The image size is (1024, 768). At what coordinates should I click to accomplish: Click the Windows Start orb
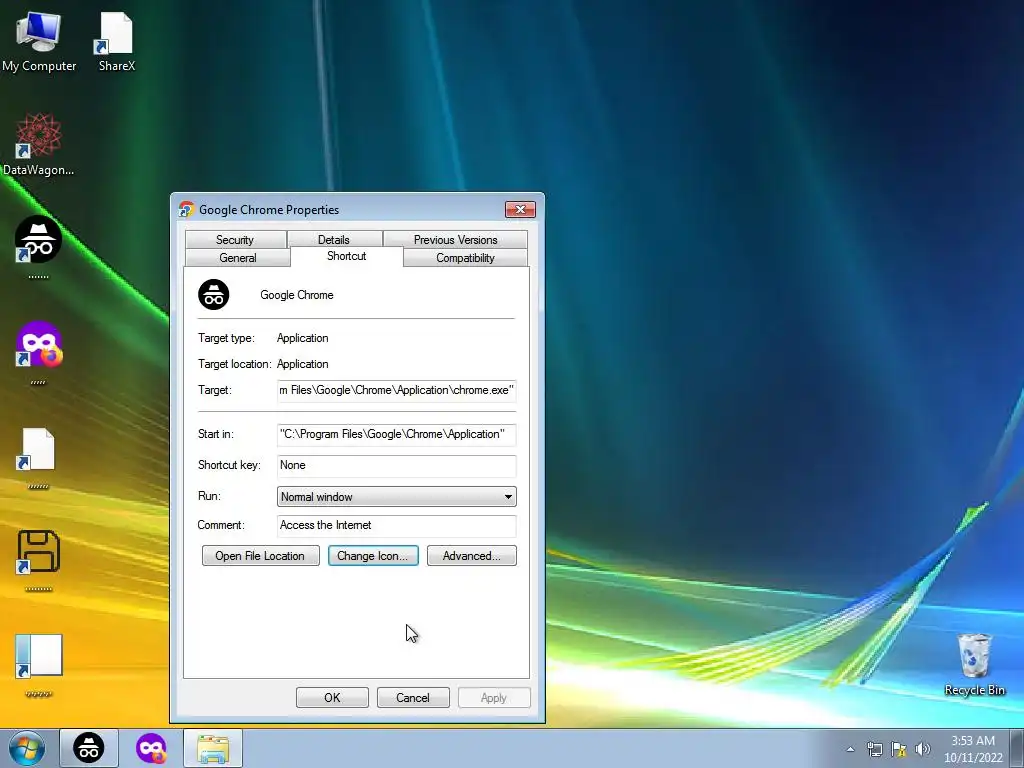tap(27, 748)
